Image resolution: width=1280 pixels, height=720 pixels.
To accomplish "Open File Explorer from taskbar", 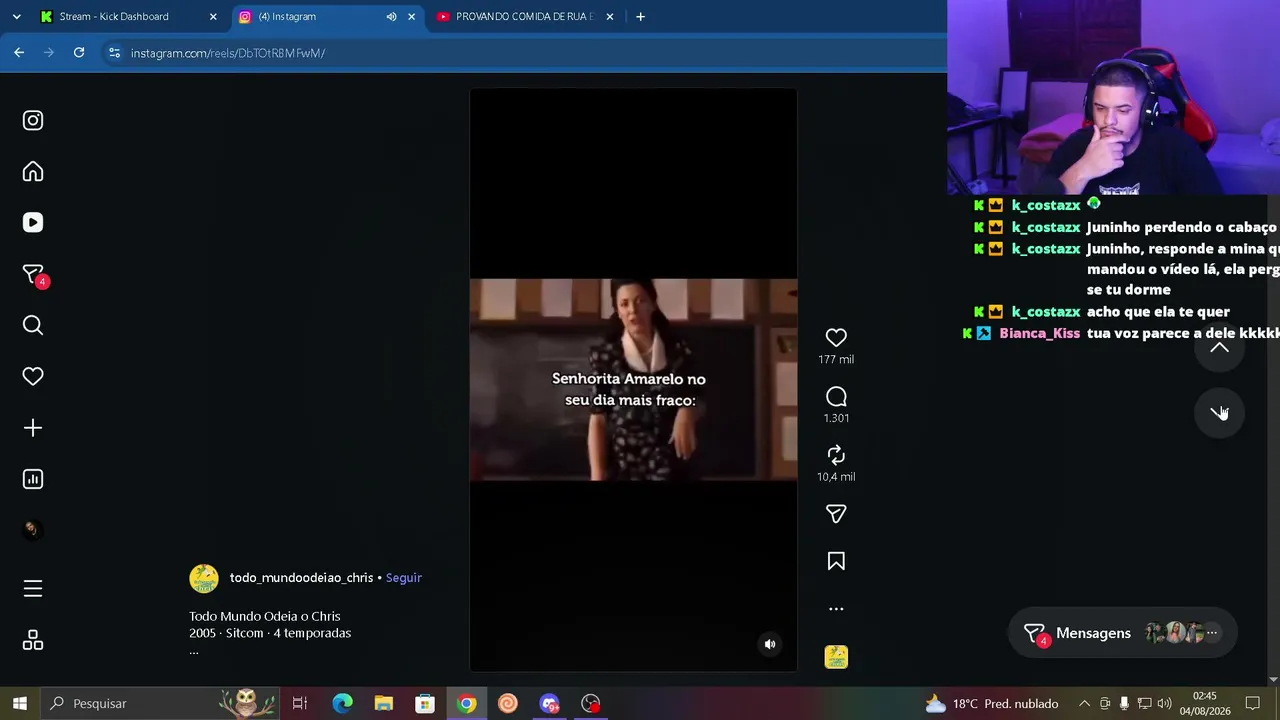I will tap(384, 704).
